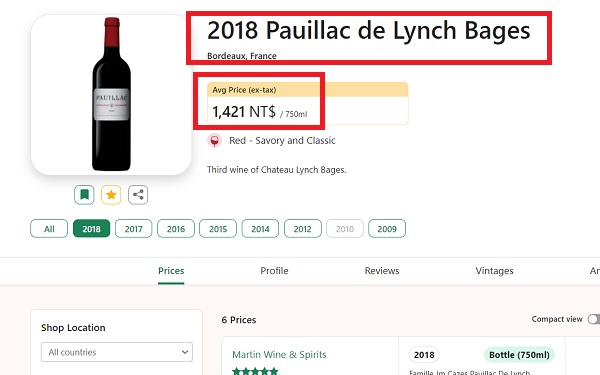The width and height of the screenshot is (600, 375).
Task: Click the Pauillac wine bottle image
Action: point(111,95)
